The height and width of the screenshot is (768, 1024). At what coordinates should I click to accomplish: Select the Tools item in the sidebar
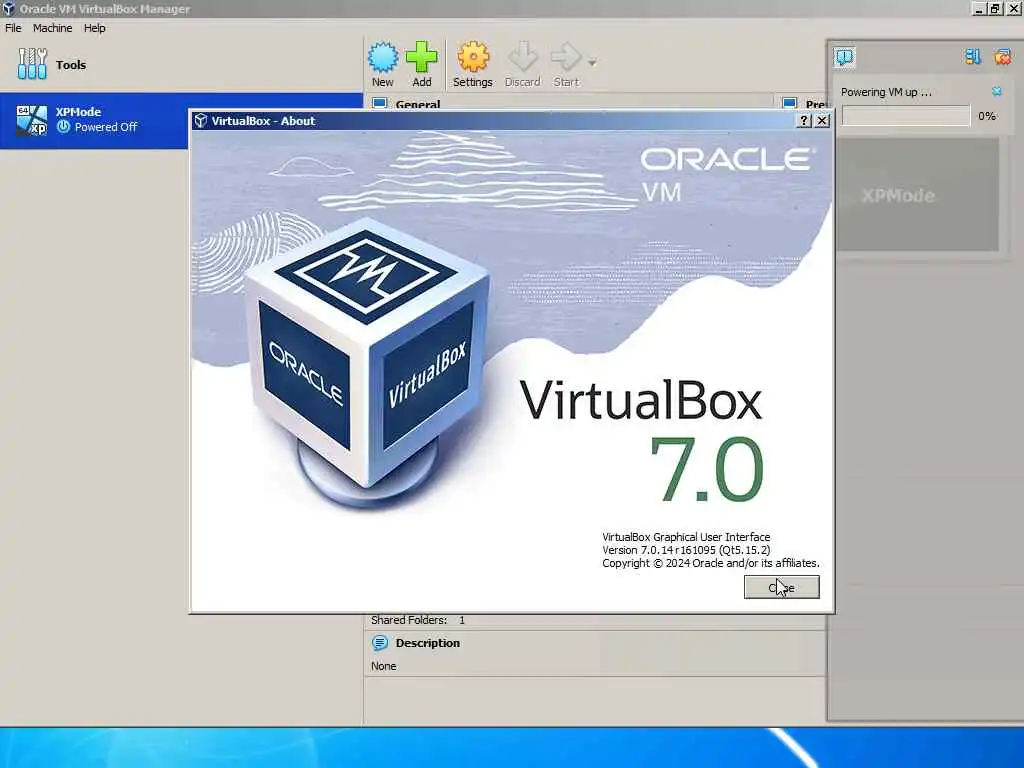click(x=181, y=65)
